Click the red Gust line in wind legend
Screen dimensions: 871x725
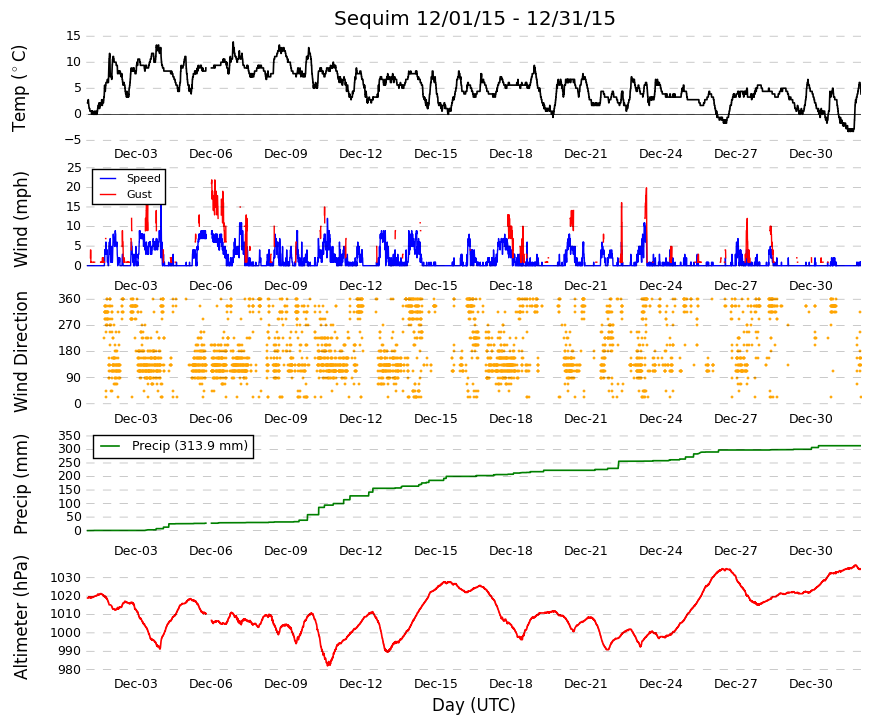tap(108, 194)
